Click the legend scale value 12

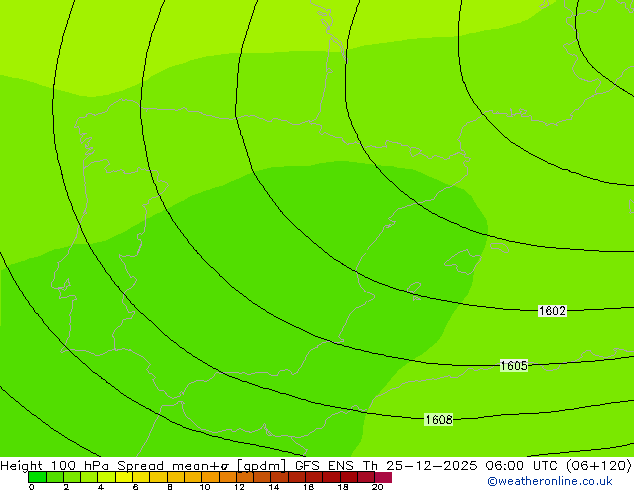tap(239, 486)
